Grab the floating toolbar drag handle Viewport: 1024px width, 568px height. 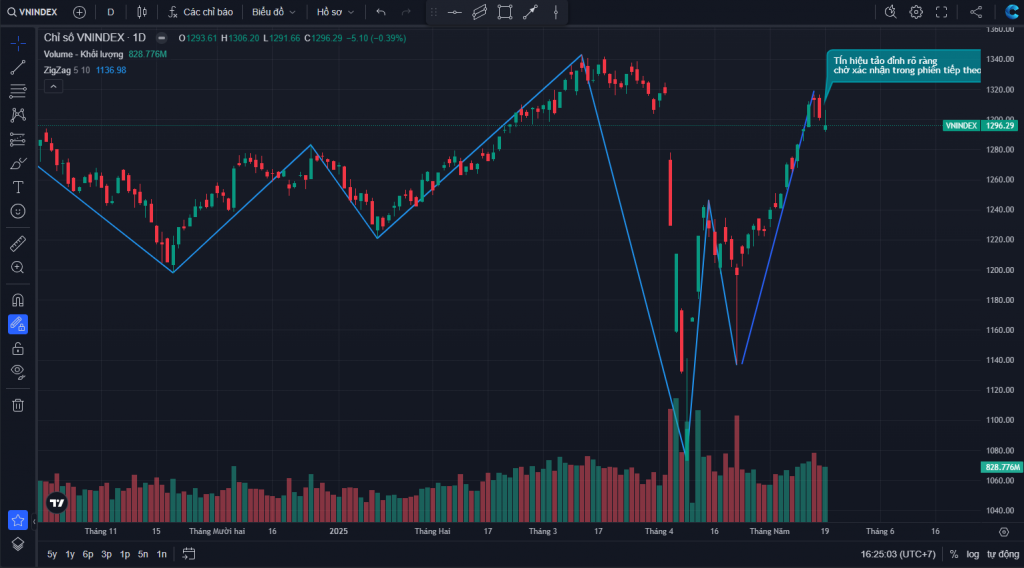click(434, 12)
